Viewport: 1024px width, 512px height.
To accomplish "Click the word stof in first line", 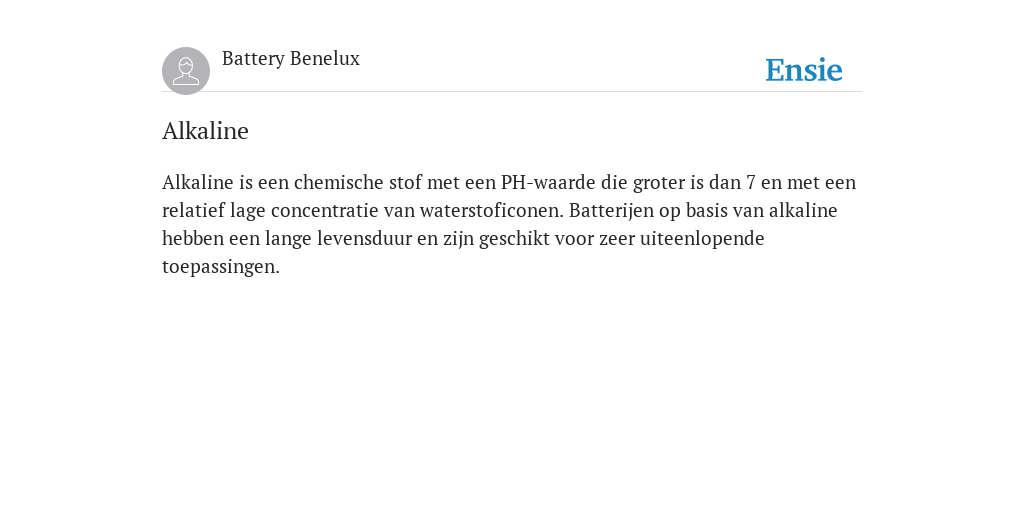I will (x=405, y=182).
